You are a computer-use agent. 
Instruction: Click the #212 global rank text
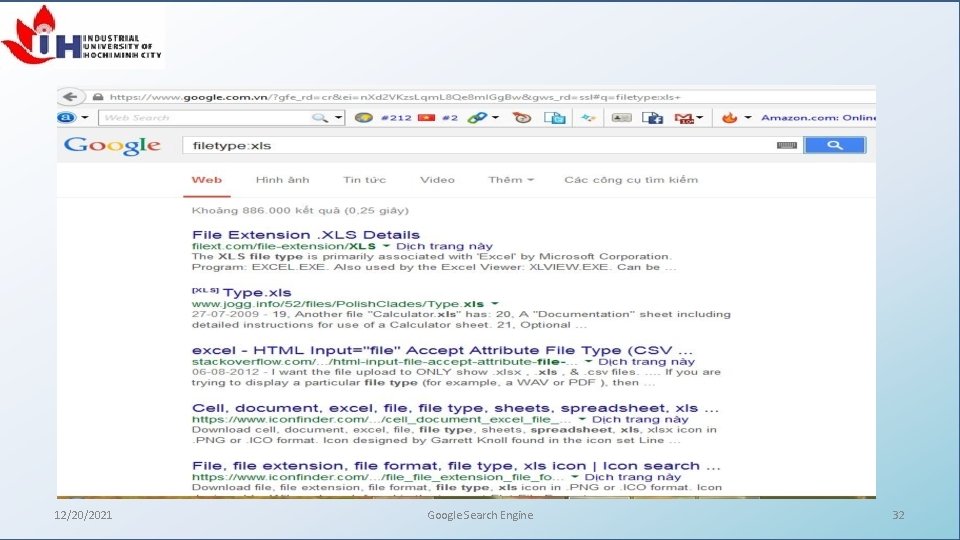click(x=396, y=118)
